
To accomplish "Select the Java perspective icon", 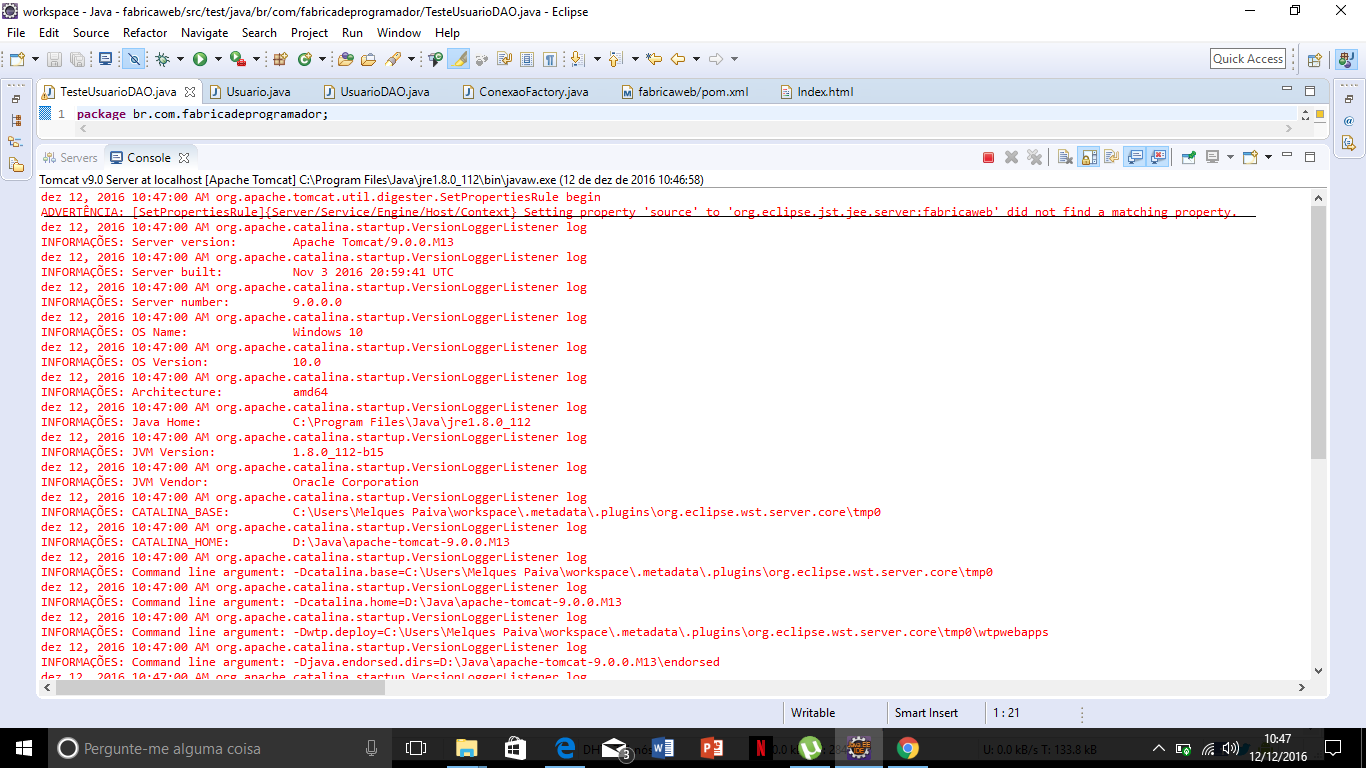I will tap(1346, 60).
